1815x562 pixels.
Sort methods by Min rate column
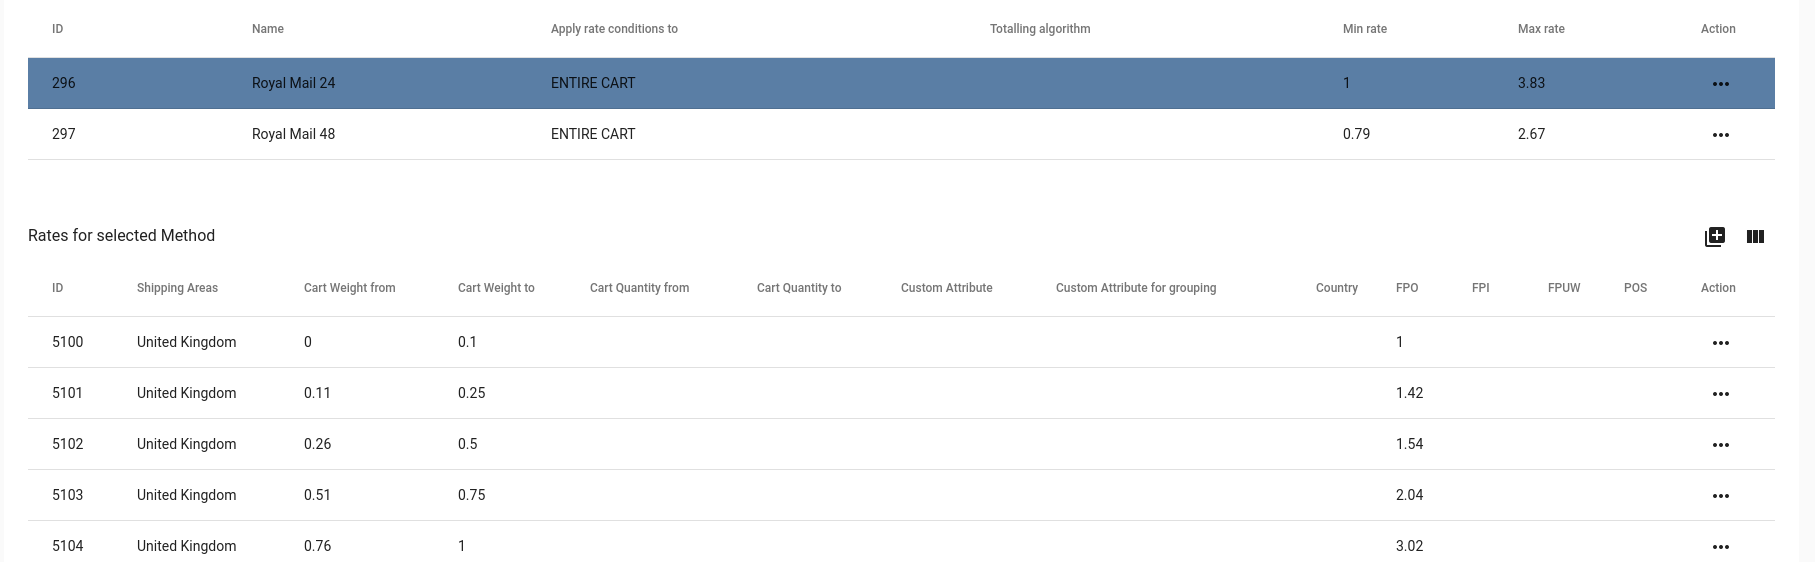1364,29
